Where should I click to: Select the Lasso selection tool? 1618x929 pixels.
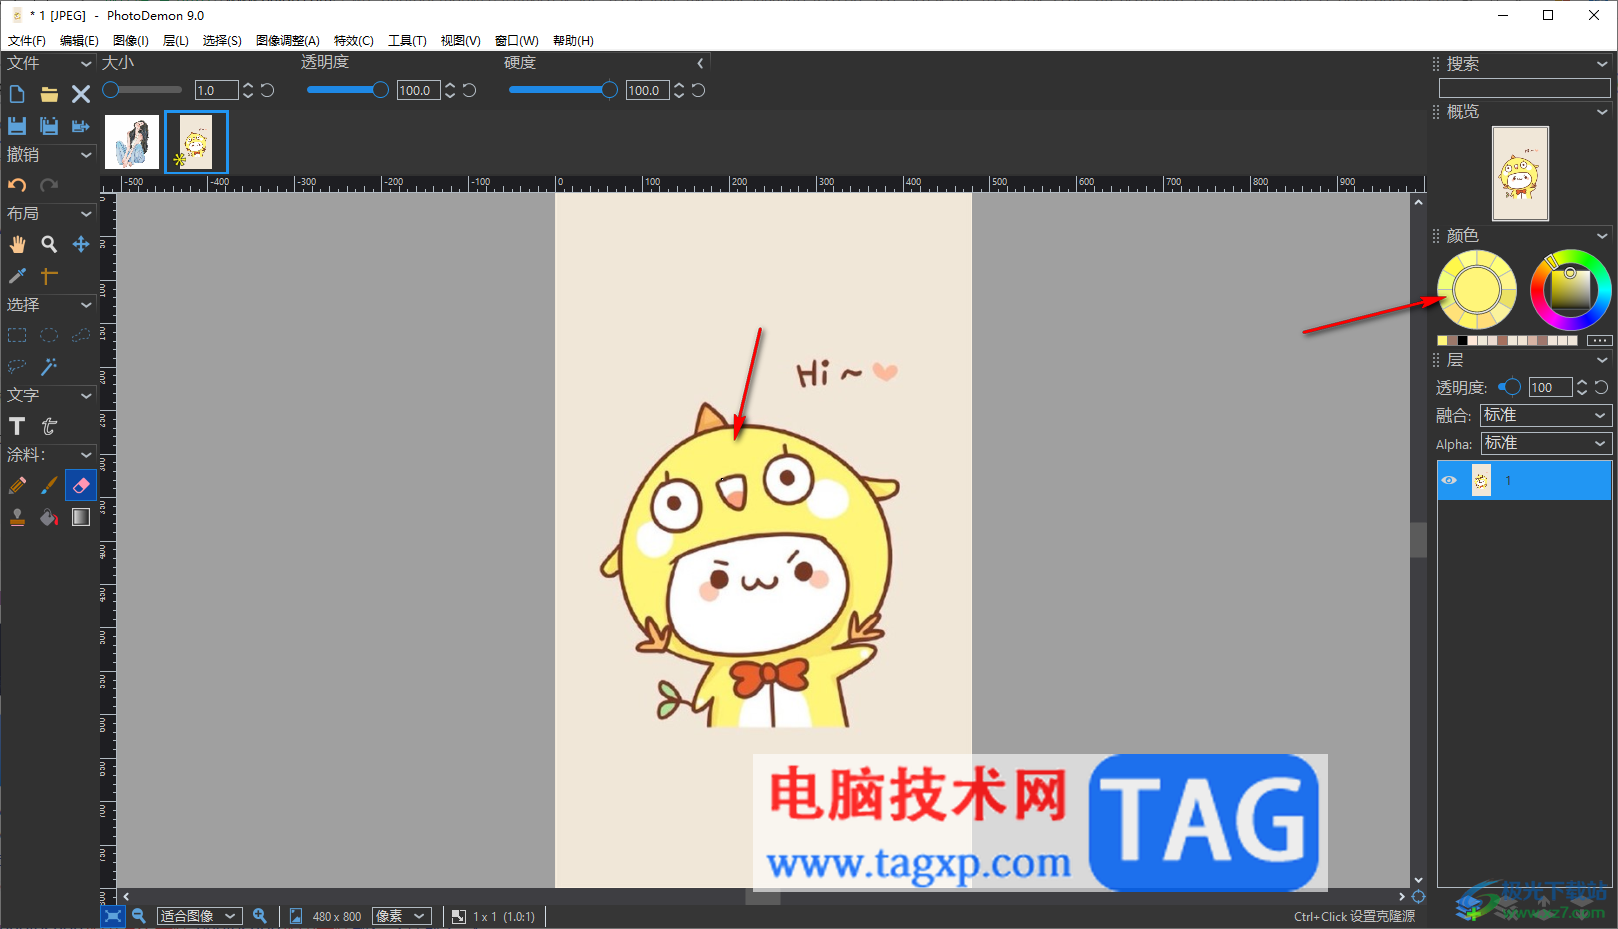17,367
